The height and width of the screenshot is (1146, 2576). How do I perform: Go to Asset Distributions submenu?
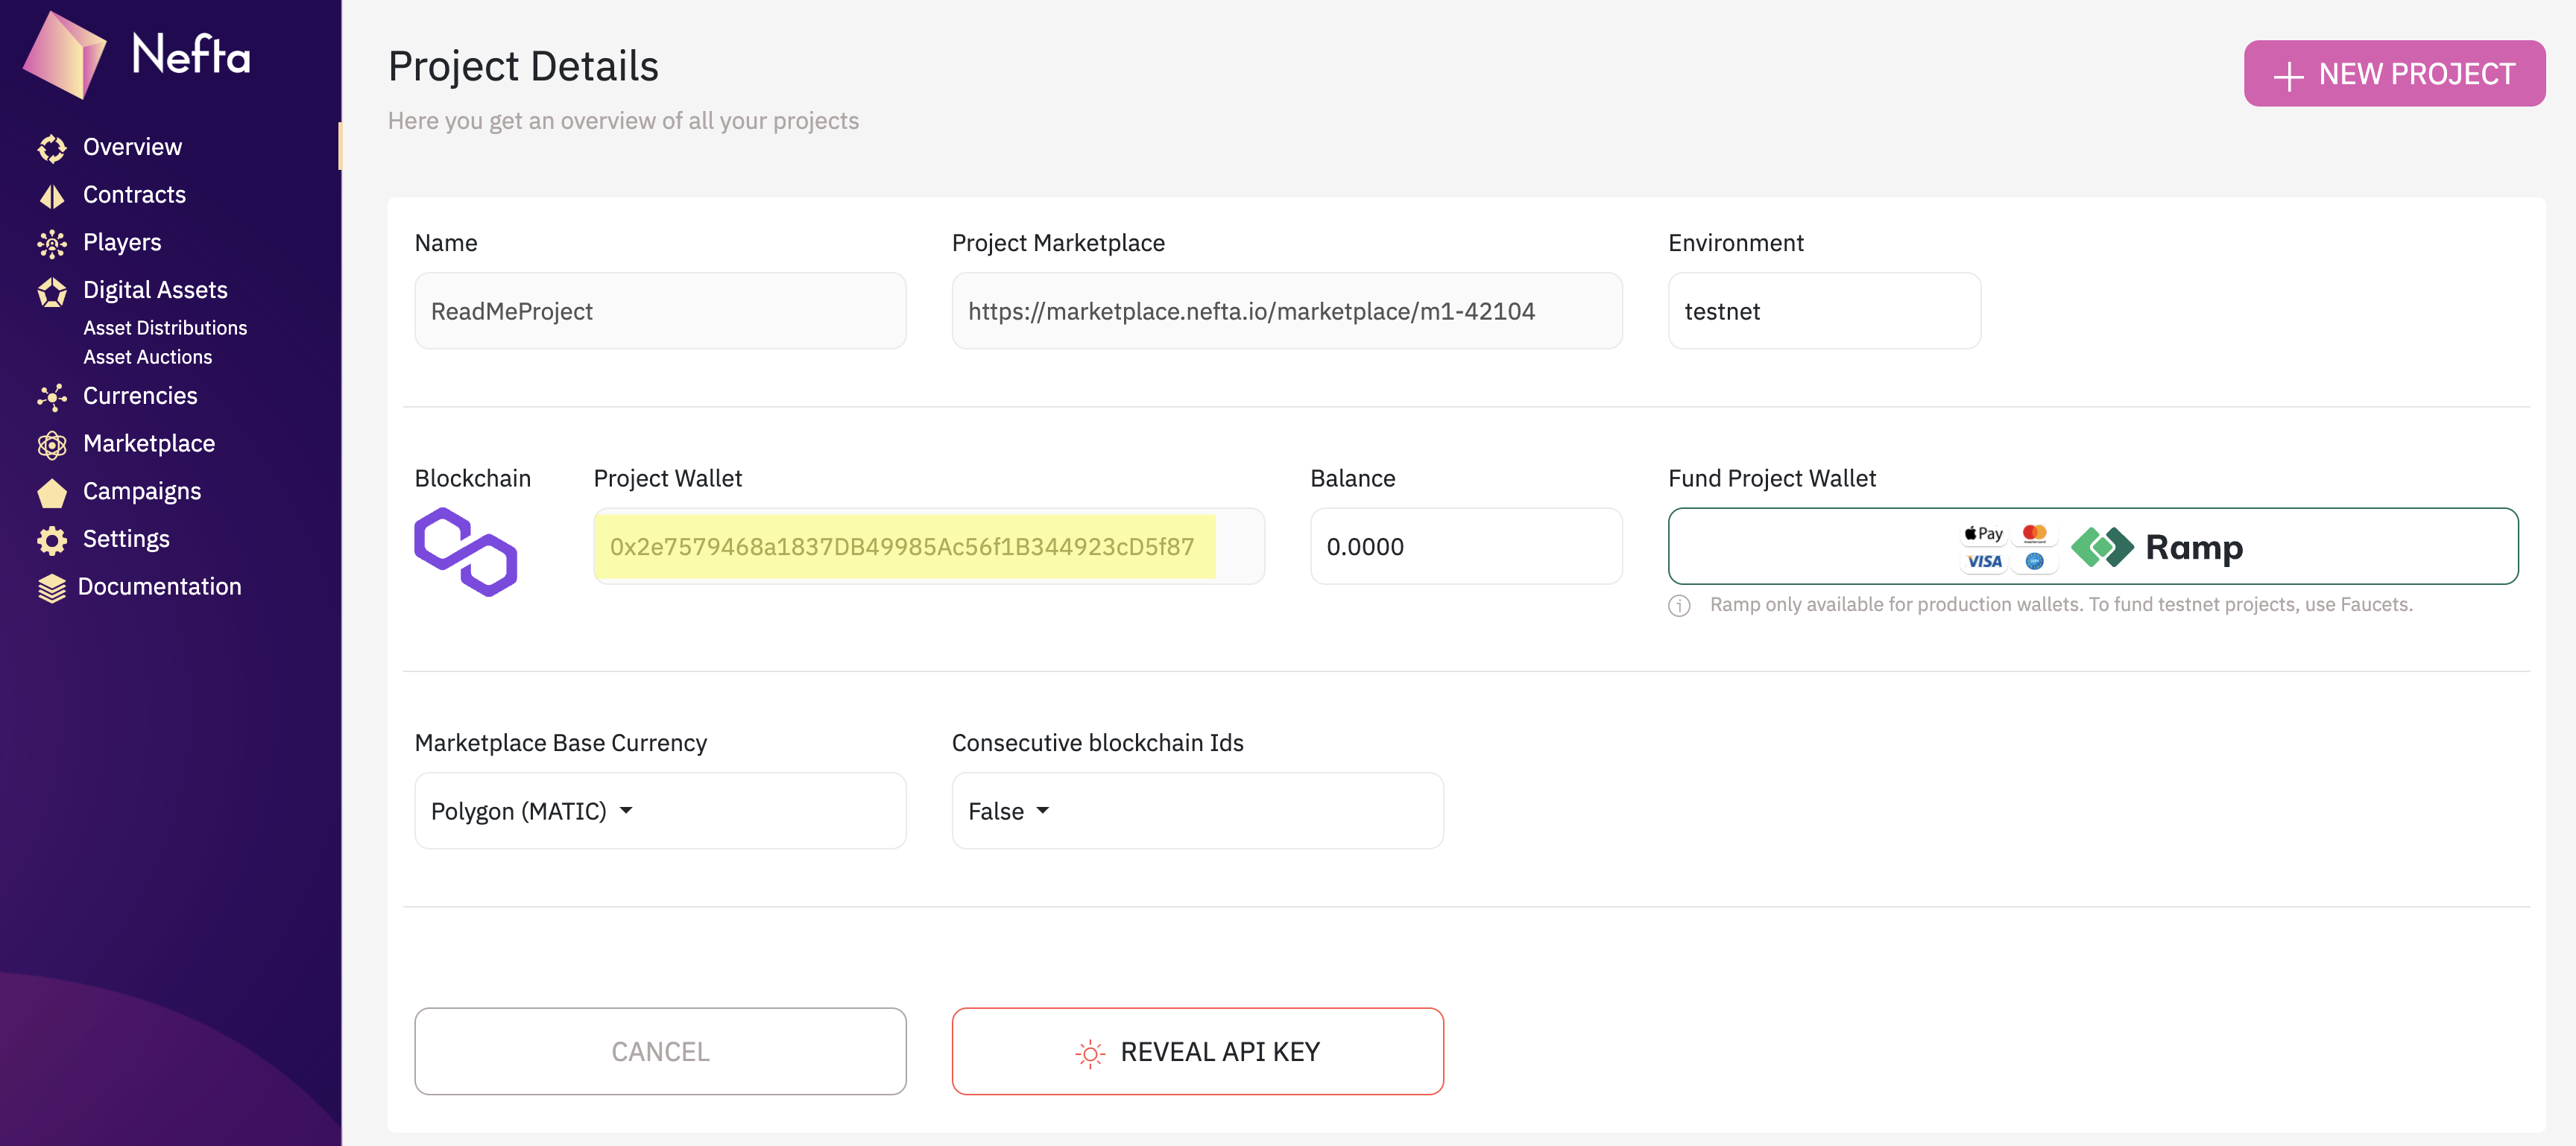[165, 328]
